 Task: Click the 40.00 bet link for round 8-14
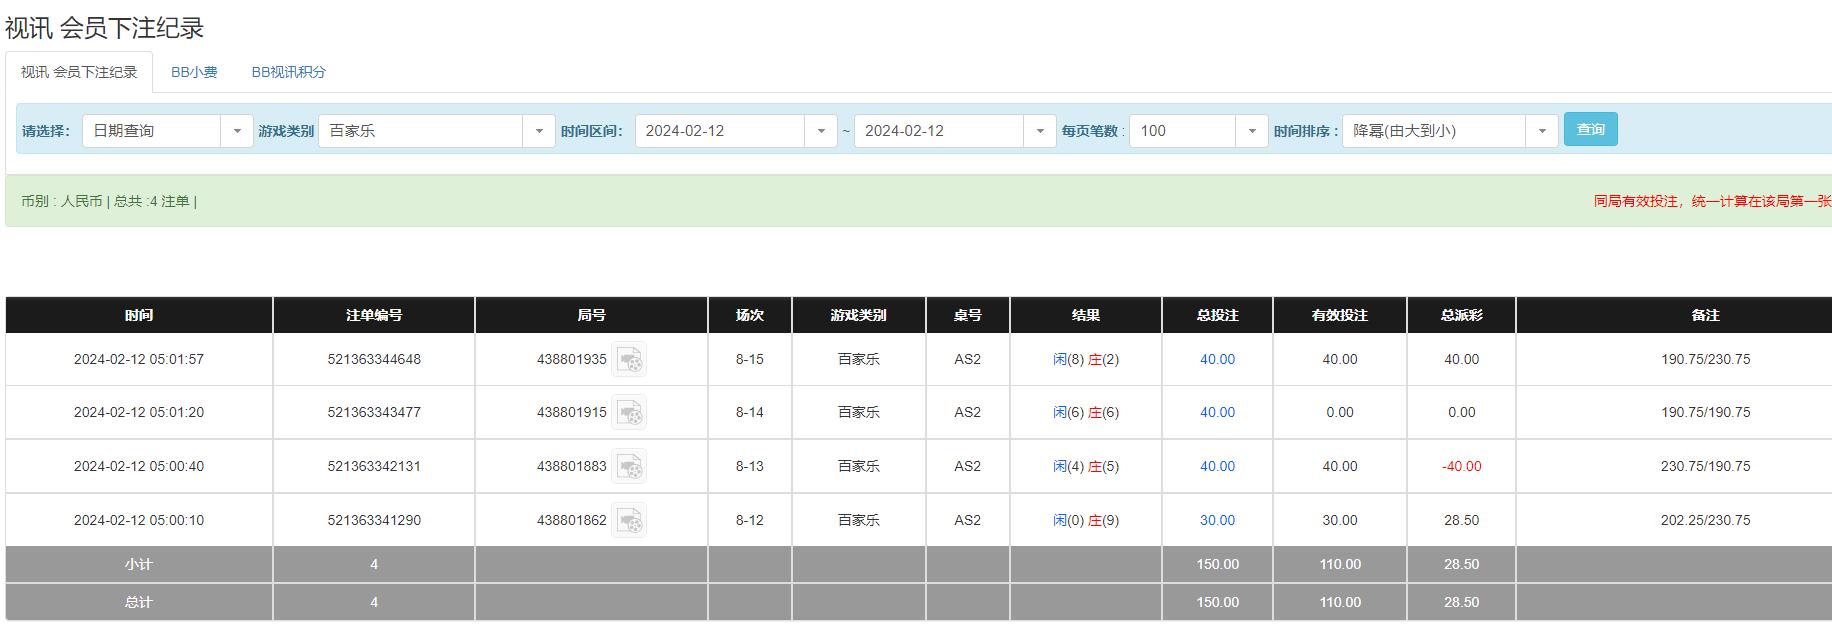[1217, 413]
